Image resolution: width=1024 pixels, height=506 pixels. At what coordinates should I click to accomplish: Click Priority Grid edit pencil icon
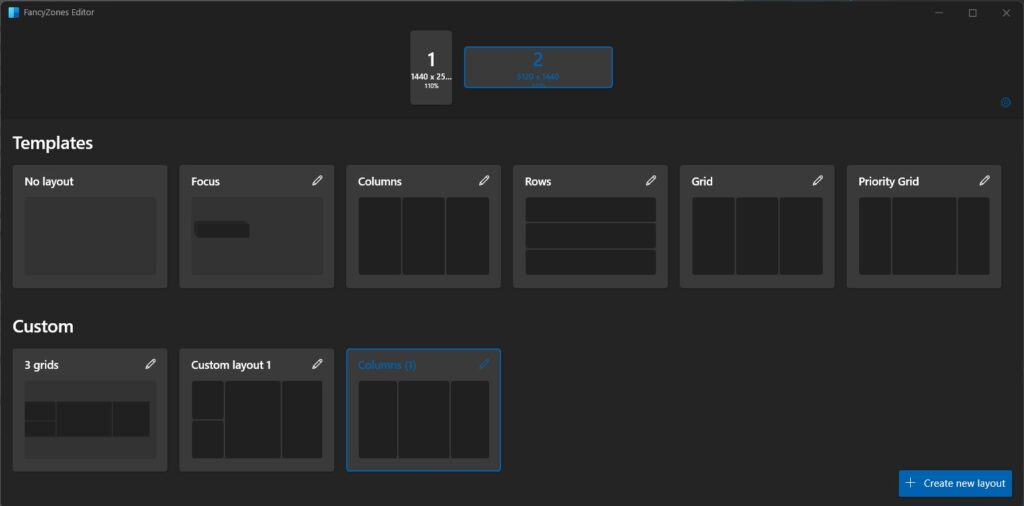[x=985, y=181]
